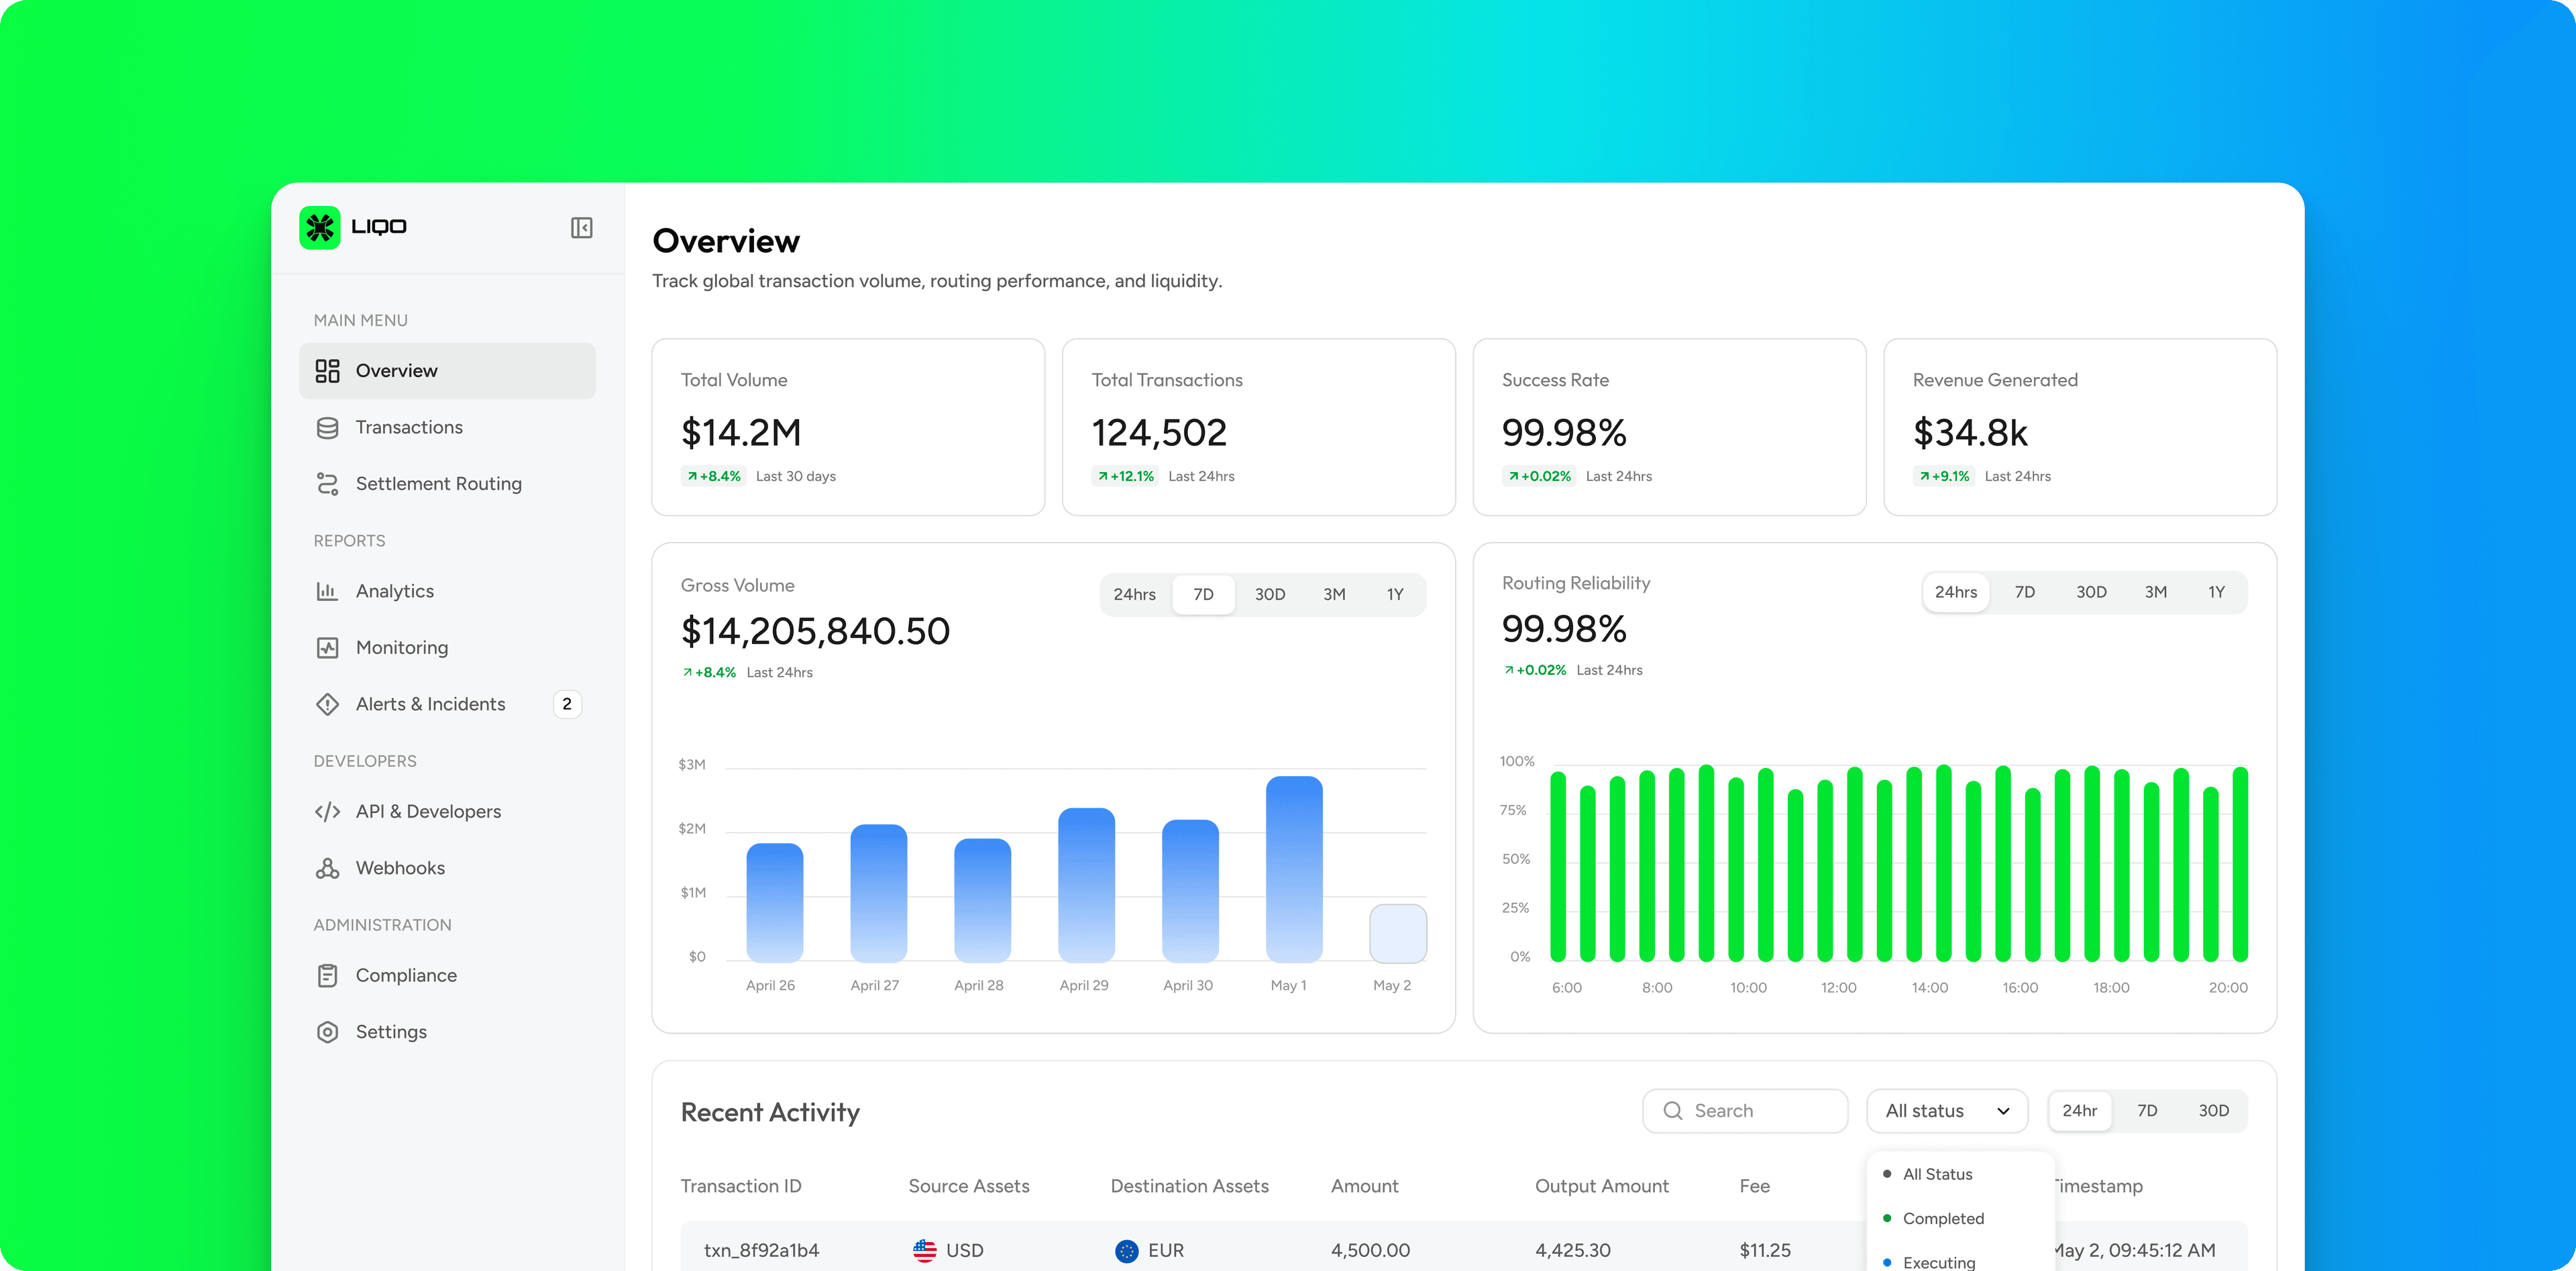Click the Total Volume trend arrow icon
Image resolution: width=2576 pixels, height=1271 pixels.
(x=691, y=476)
